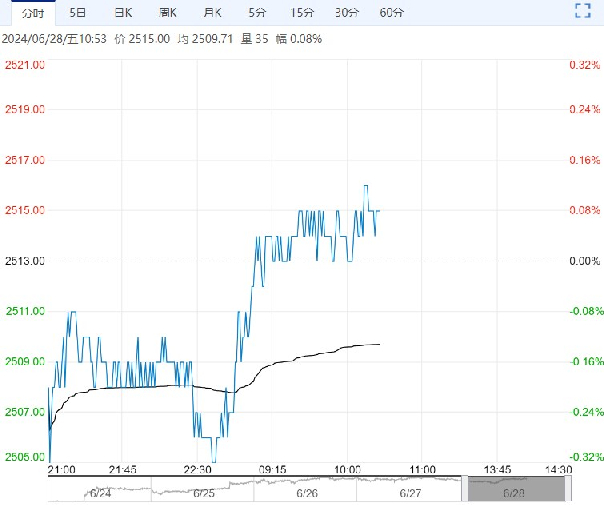Image resolution: width=604 pixels, height=505 pixels.
Task: Select the 日K daily candlestick tab
Action: coord(124,13)
